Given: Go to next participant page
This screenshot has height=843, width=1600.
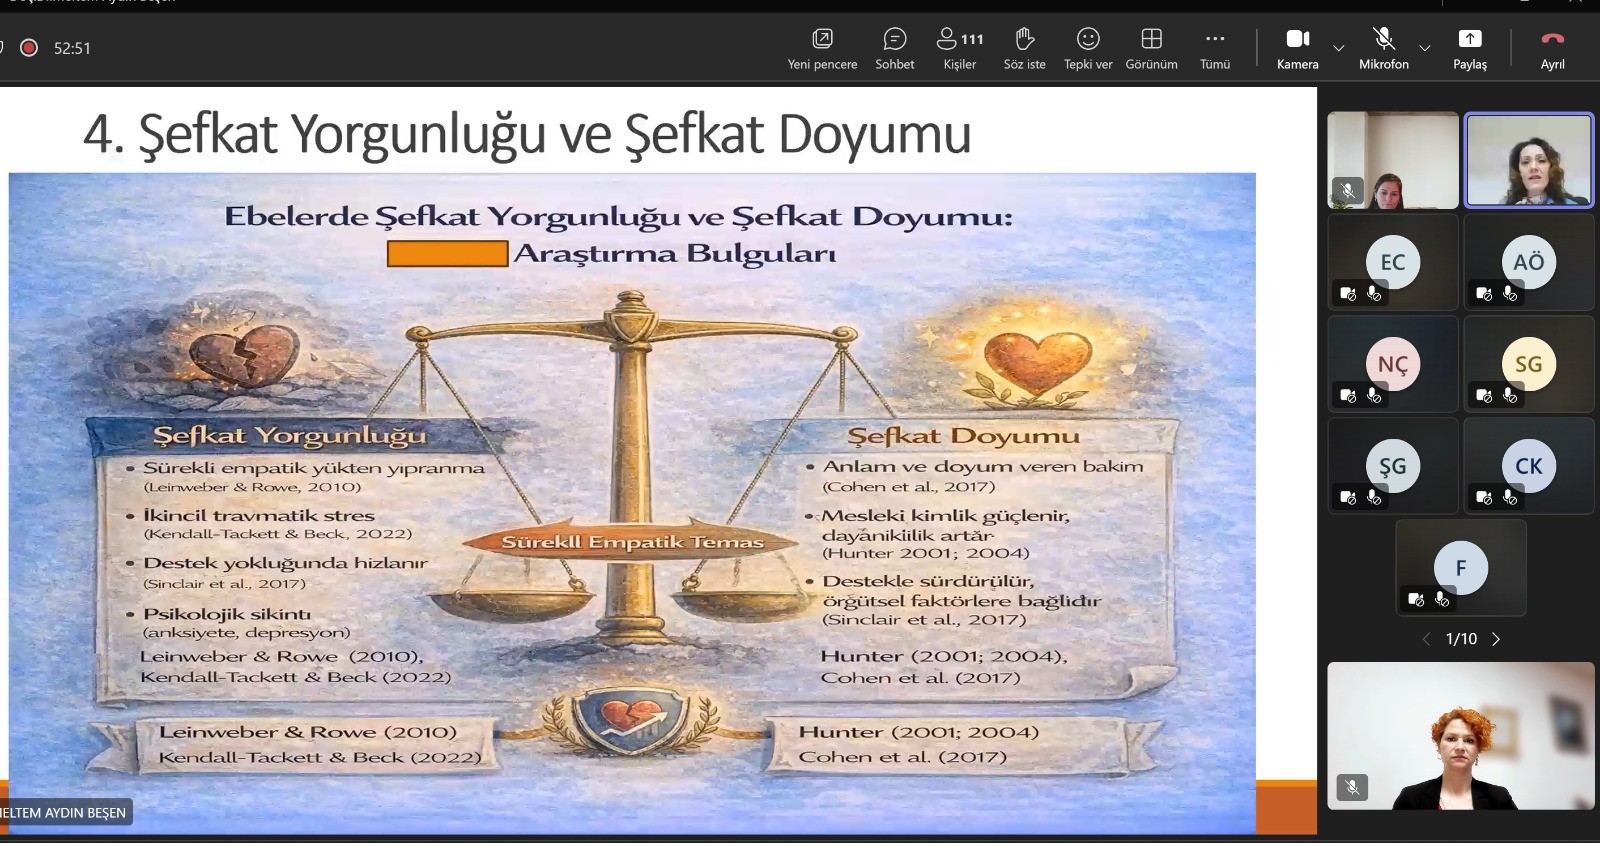Looking at the screenshot, I should (1496, 639).
